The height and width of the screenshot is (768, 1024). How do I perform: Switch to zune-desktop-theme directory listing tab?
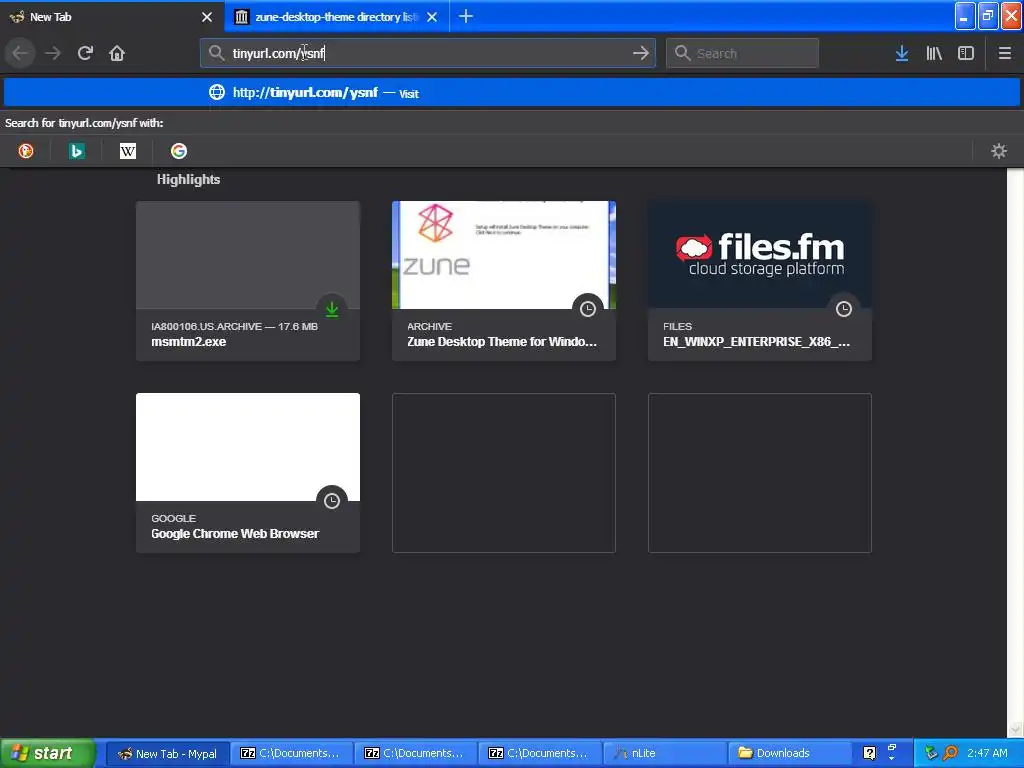[336, 17]
